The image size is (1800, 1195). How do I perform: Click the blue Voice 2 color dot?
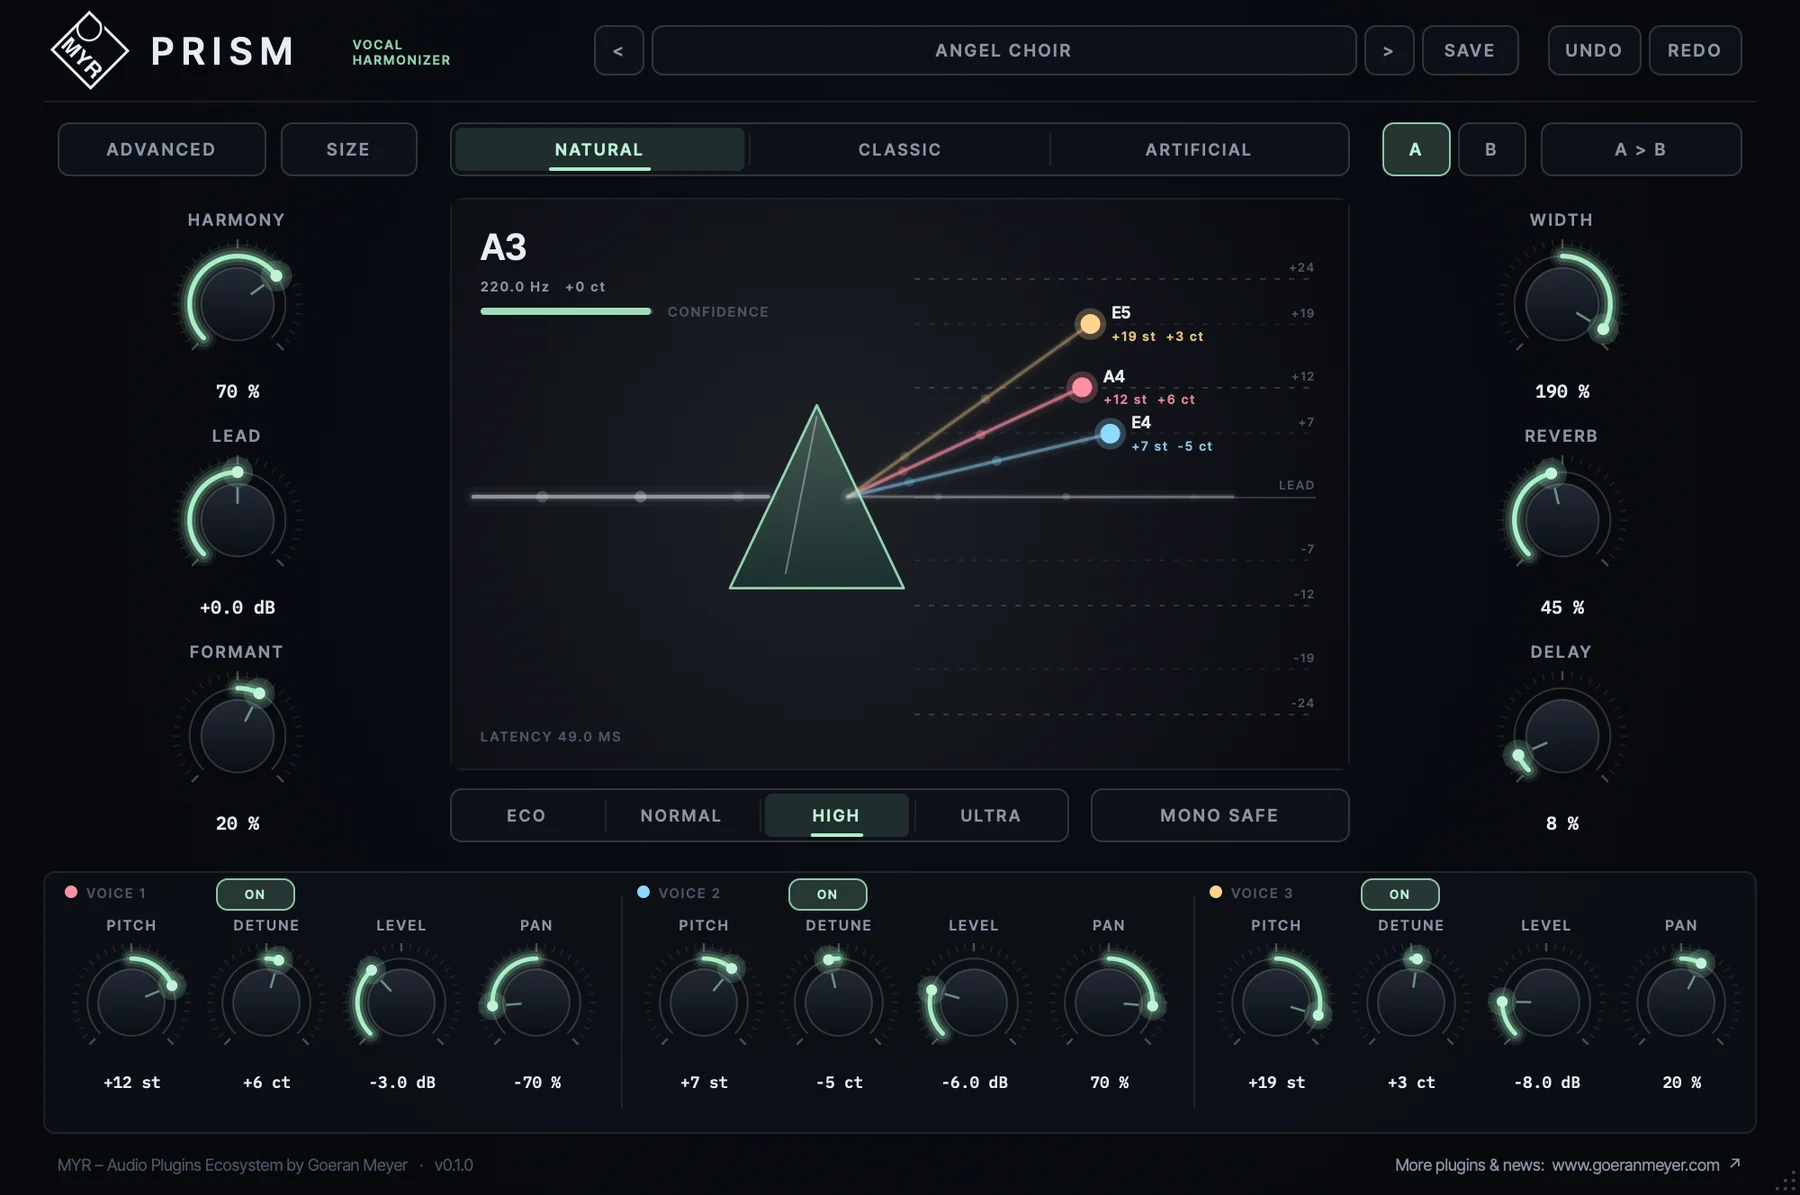[643, 892]
